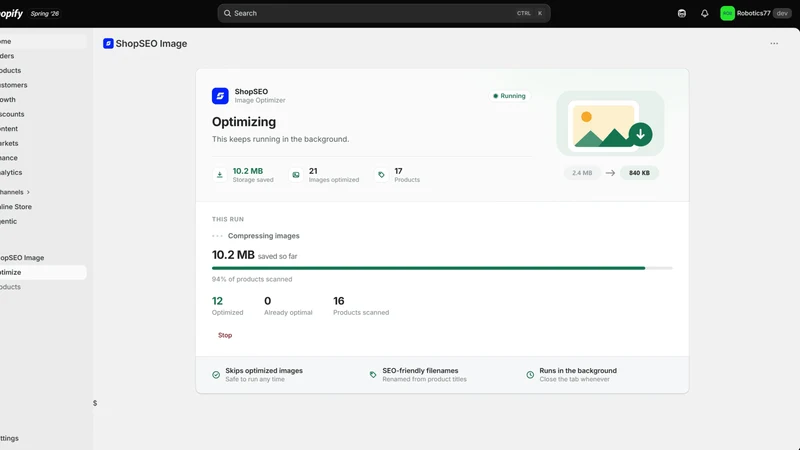Select the Optimize sidebar item
The width and height of the screenshot is (800, 450).
coord(43,272)
